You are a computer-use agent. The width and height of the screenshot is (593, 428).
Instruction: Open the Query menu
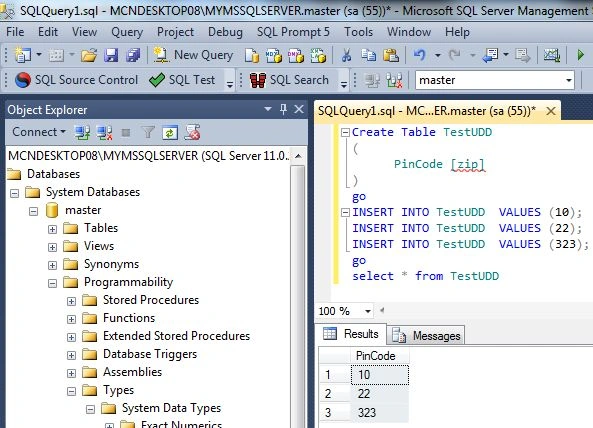[127, 32]
